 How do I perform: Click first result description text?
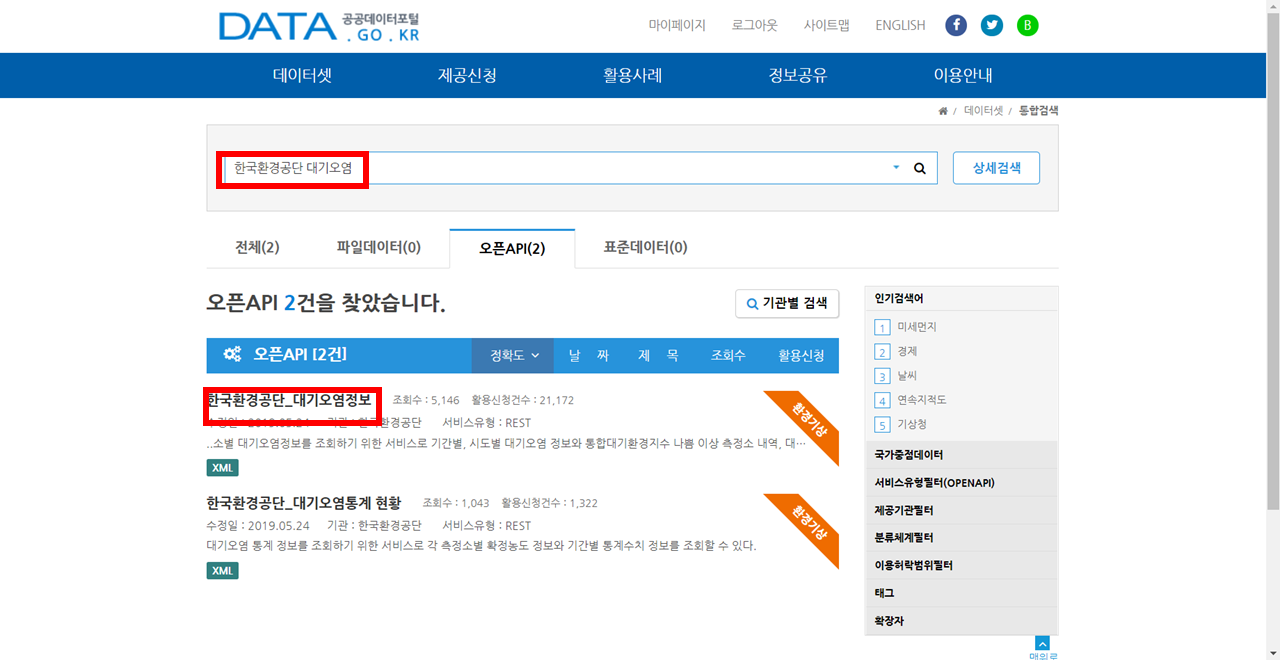coord(506,443)
